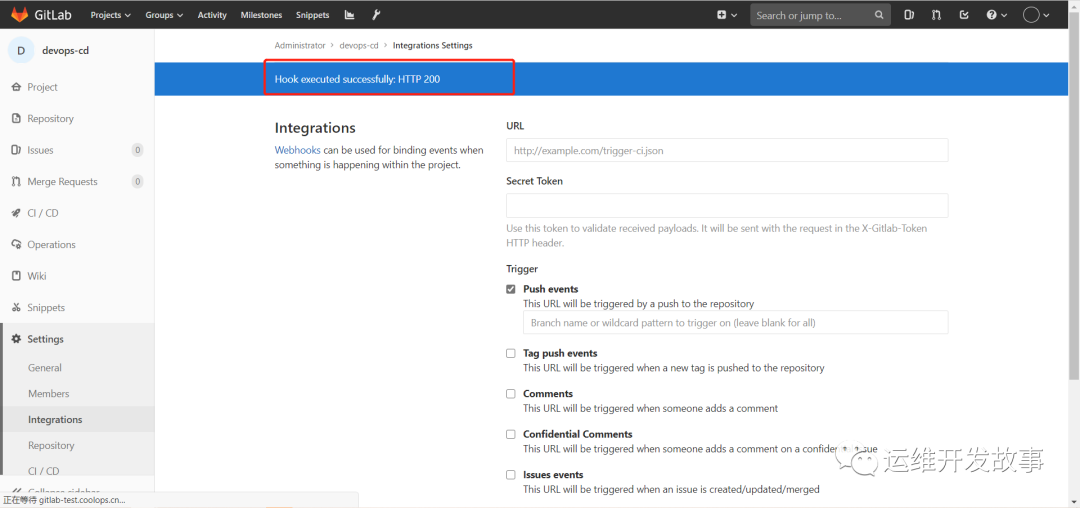The height and width of the screenshot is (508, 1080).
Task: Click the Repository file icon in the sidebar
Action: tap(17, 118)
